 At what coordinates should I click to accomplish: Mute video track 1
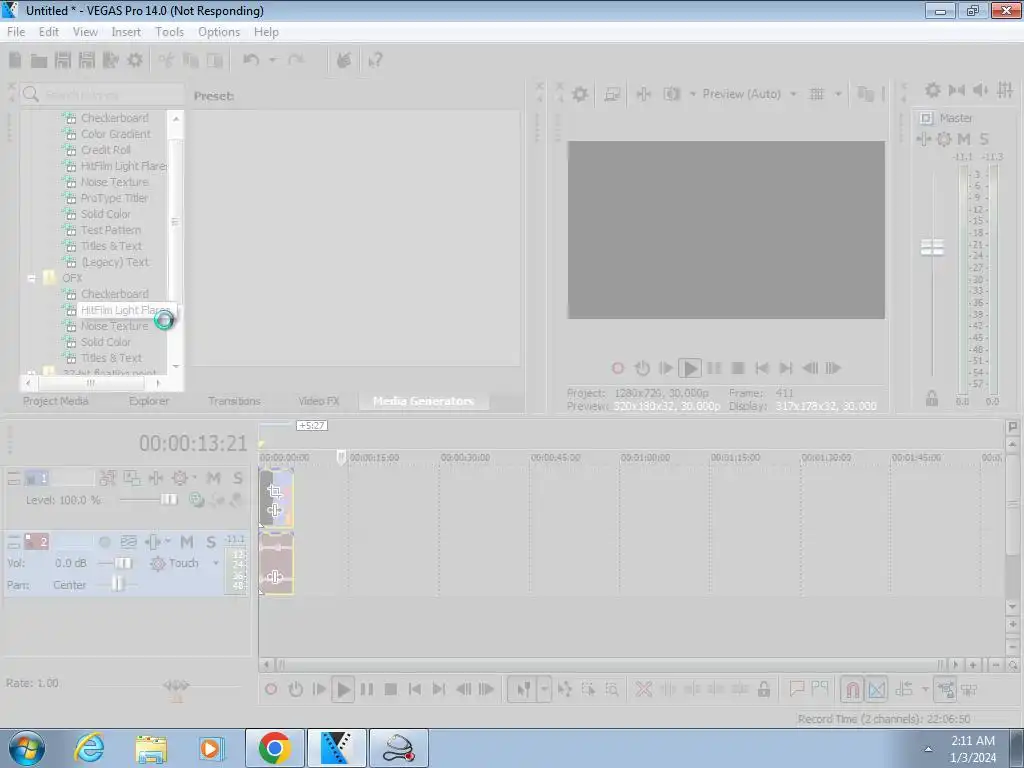(x=214, y=478)
